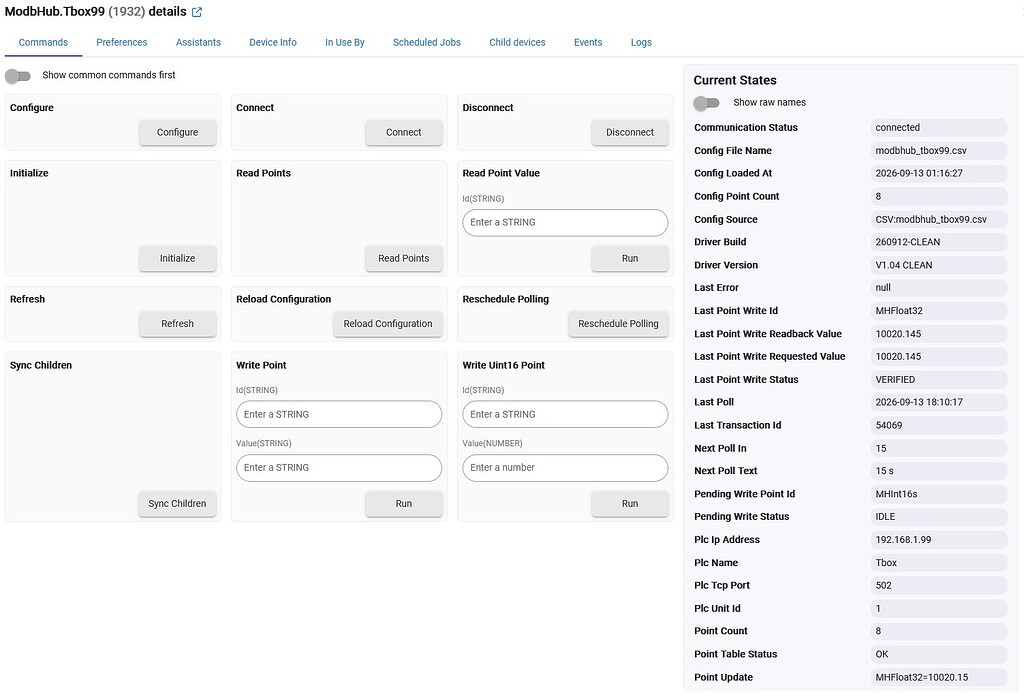Select Last Transaction Id value '54069'
The image size is (1024, 699).
pos(938,425)
